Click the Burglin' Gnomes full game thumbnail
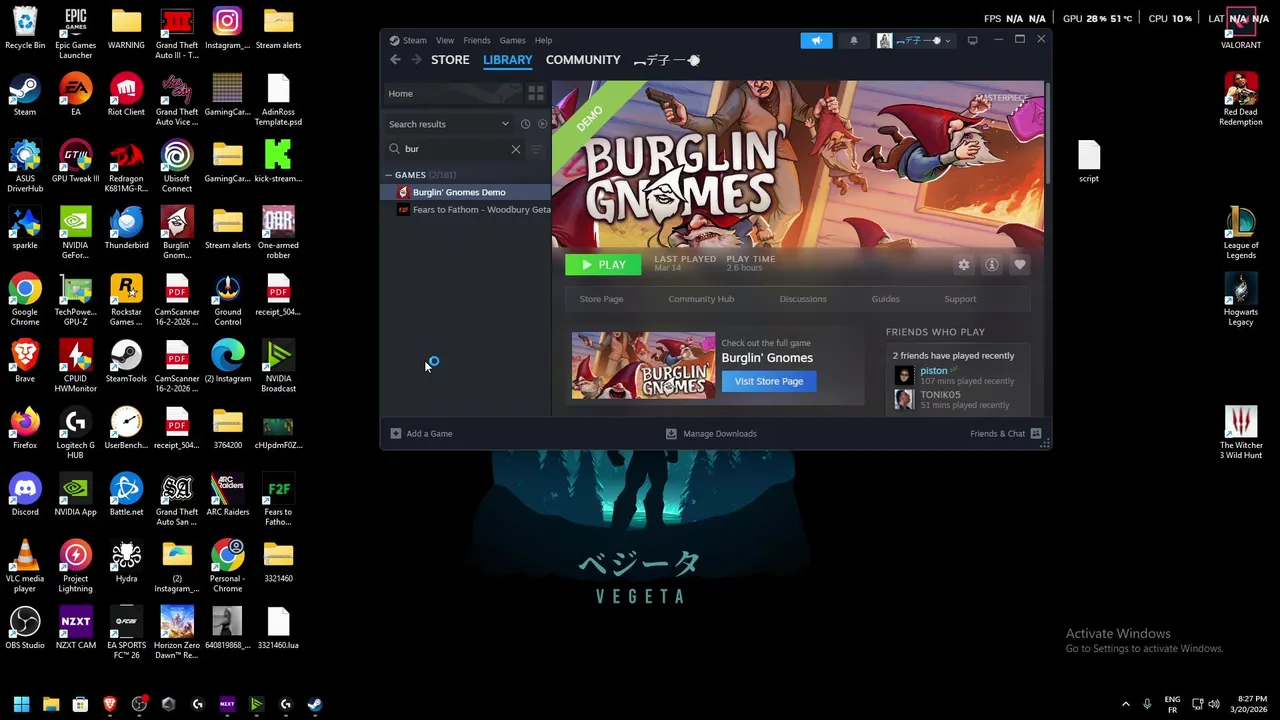Screen dimensions: 1280x720 tap(643, 366)
